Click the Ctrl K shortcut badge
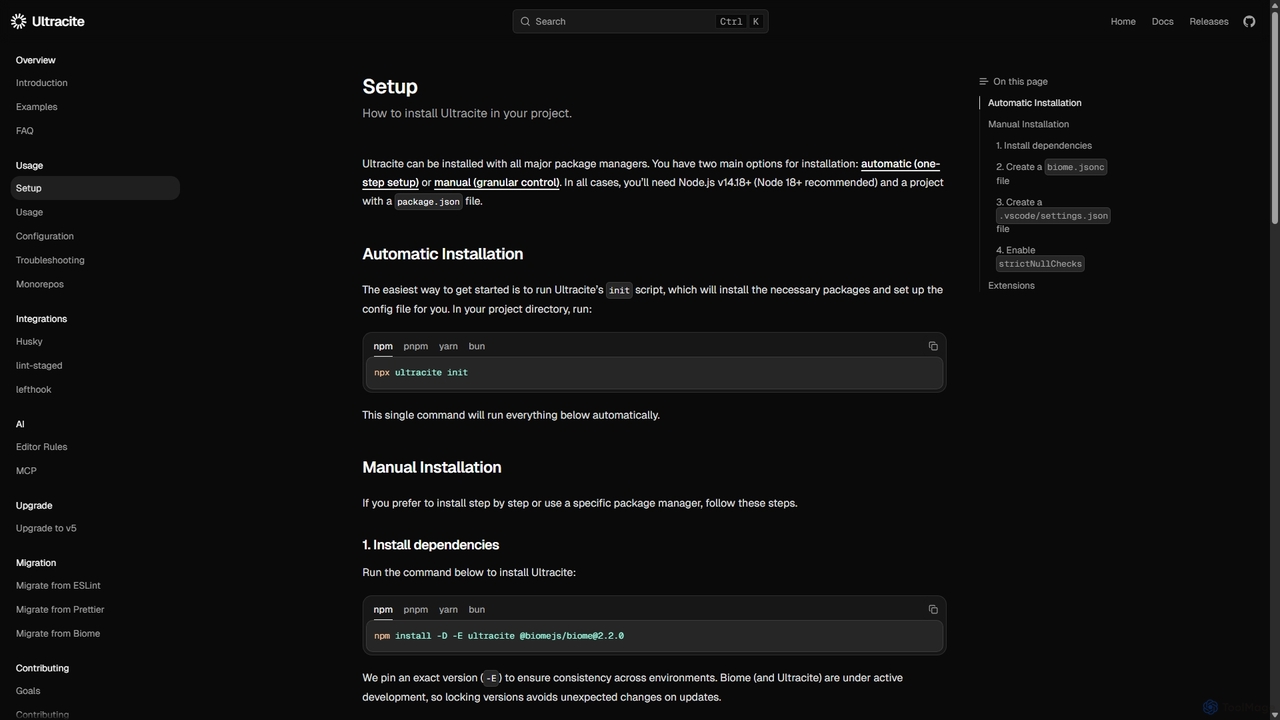The height and width of the screenshot is (720, 1280). (740, 21)
